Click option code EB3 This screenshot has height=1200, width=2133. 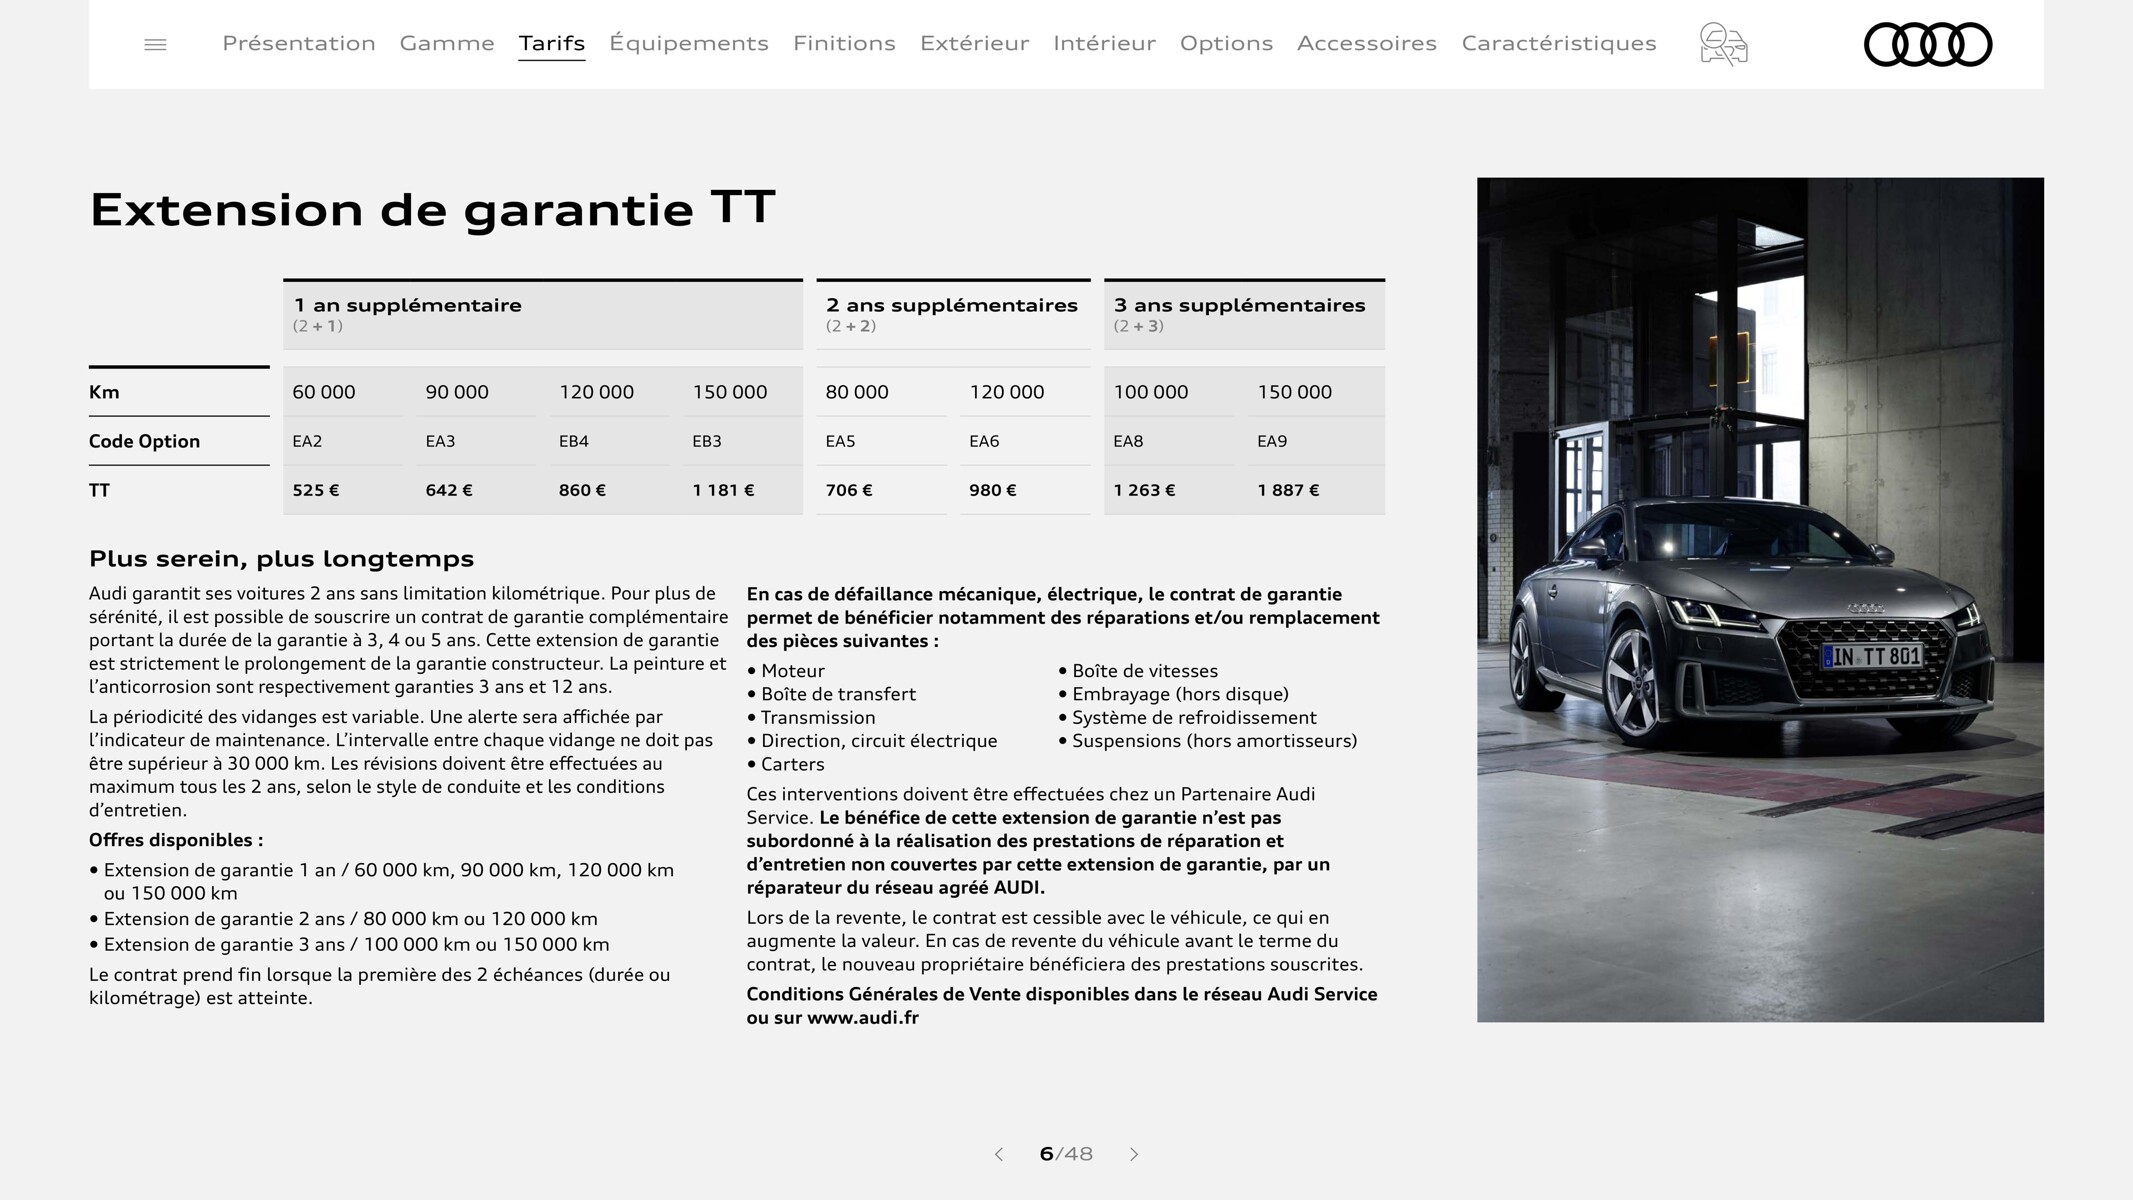coord(707,441)
